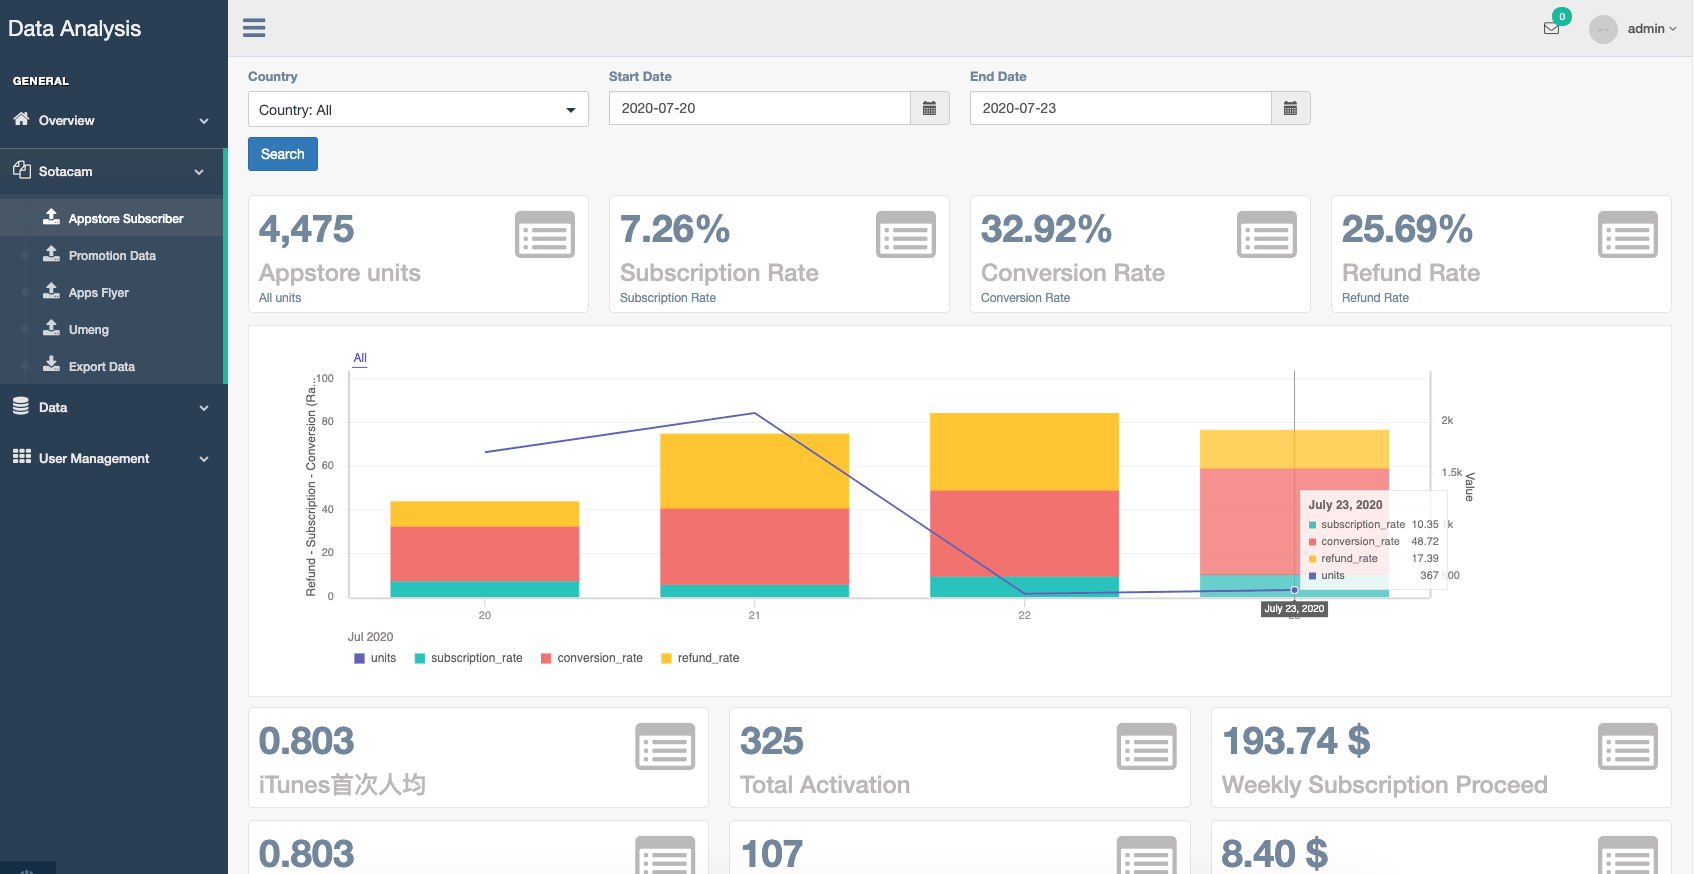The width and height of the screenshot is (1694, 874).
Task: Expand the Overview sidebar section
Action: click(112, 121)
